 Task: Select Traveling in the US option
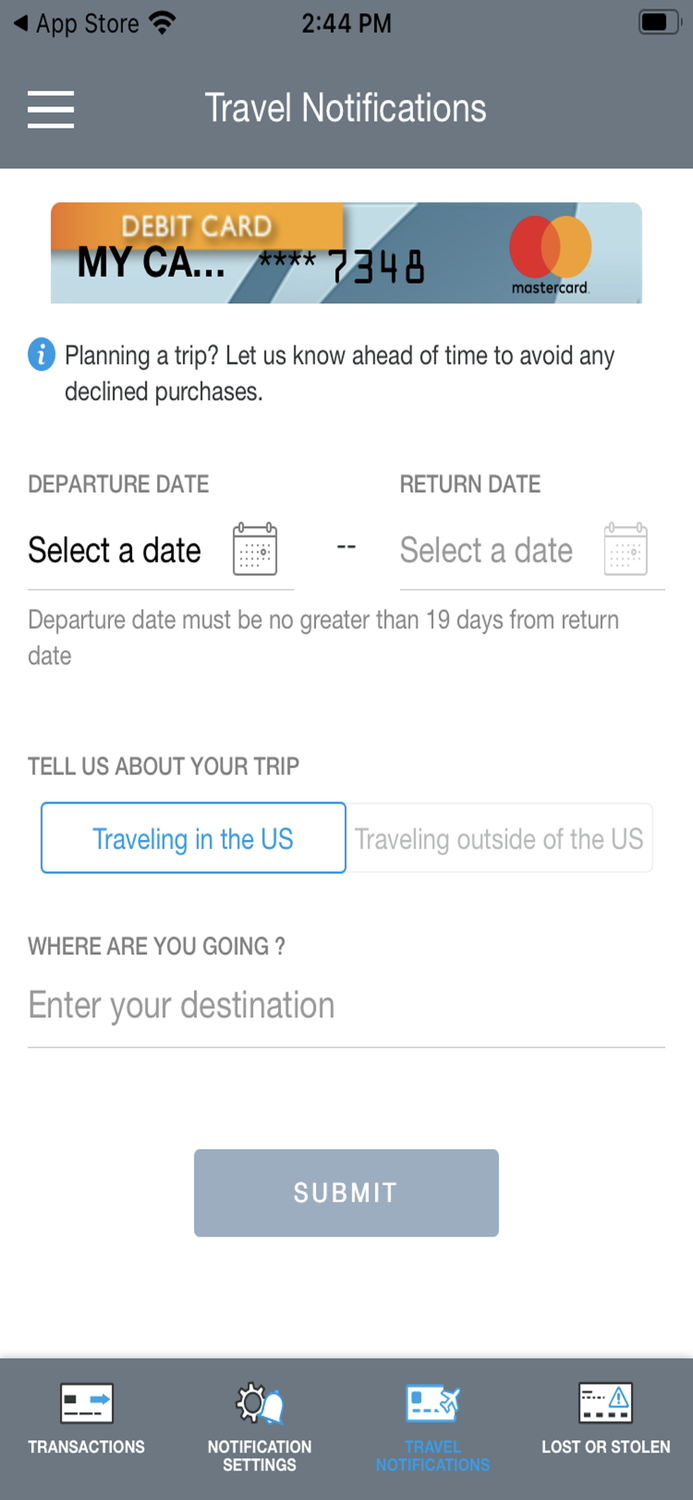coord(193,838)
